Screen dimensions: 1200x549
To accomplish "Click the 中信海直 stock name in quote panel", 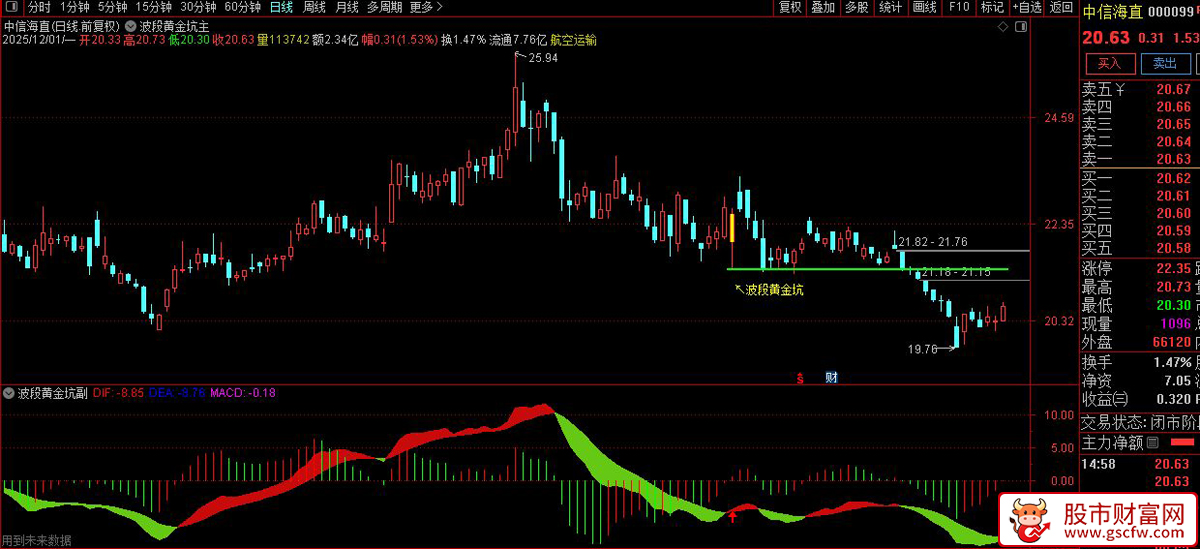I will pyautogui.click(x=1112, y=11).
